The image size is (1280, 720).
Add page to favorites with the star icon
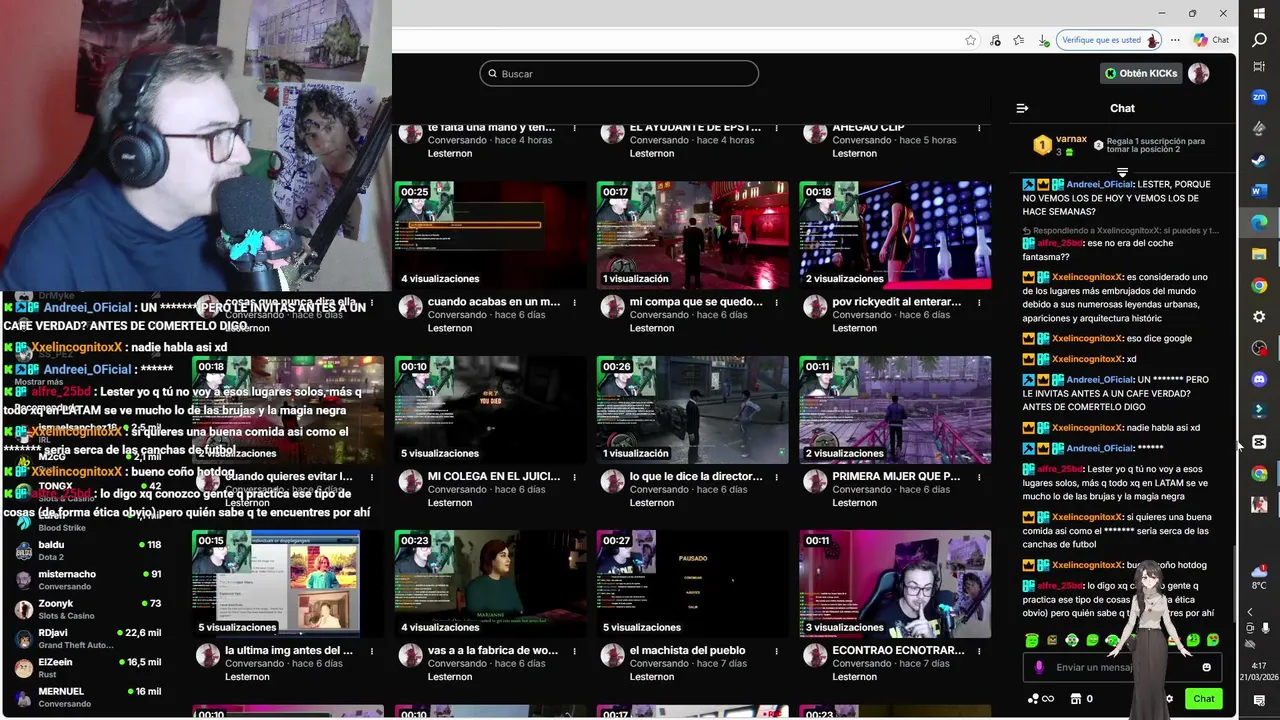pos(970,40)
